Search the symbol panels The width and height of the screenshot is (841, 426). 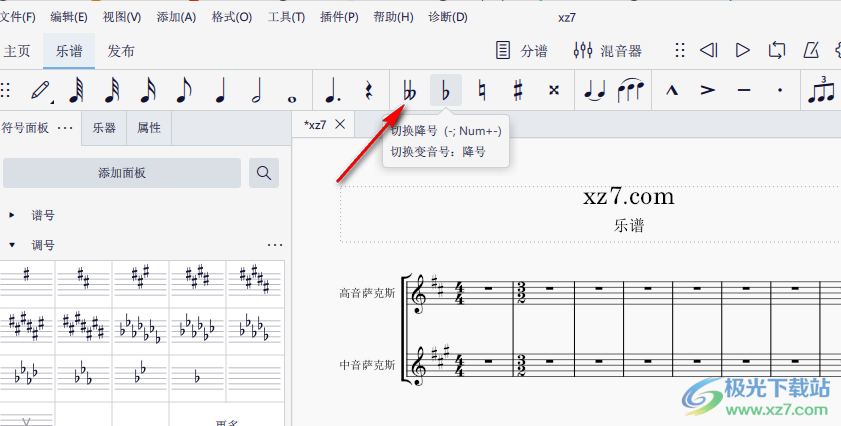pos(264,173)
